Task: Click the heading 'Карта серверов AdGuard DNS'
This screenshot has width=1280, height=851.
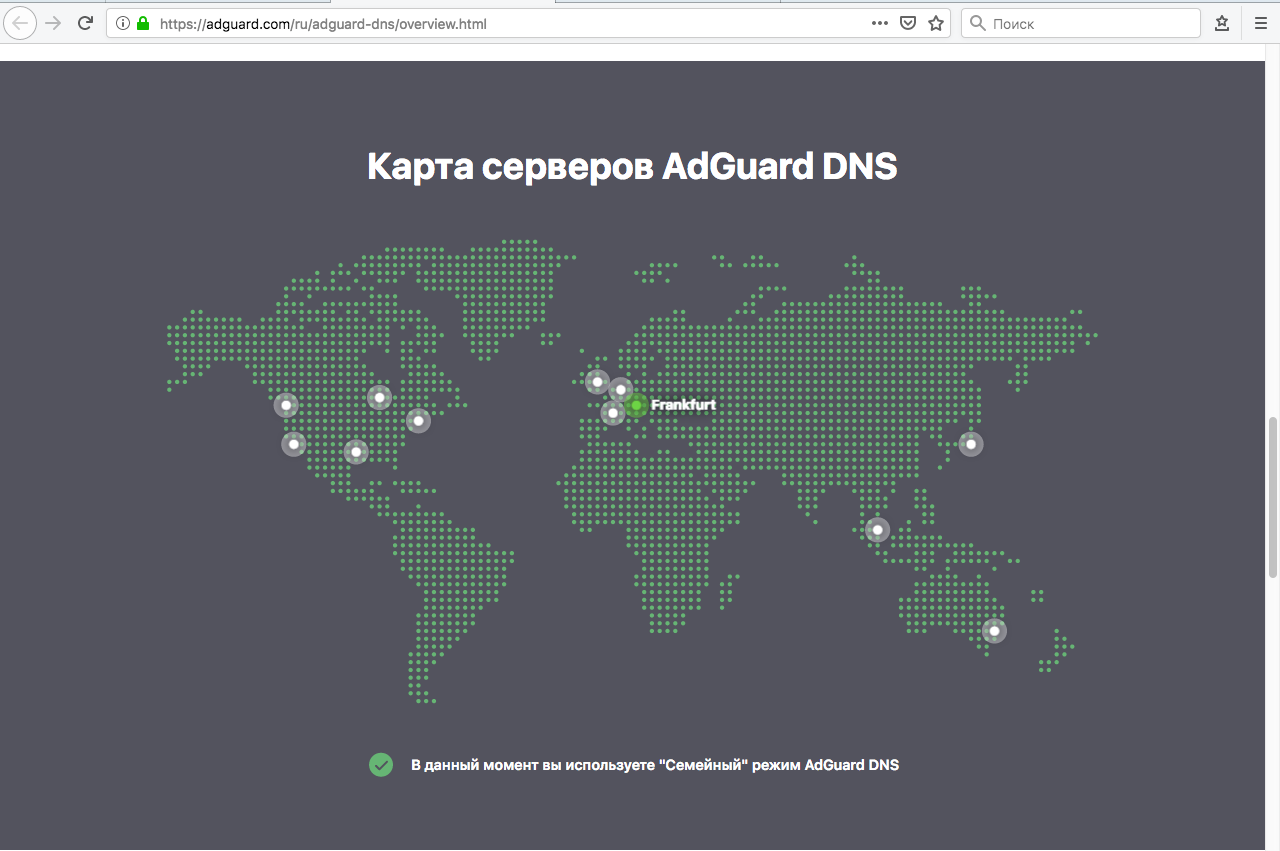Action: point(632,166)
